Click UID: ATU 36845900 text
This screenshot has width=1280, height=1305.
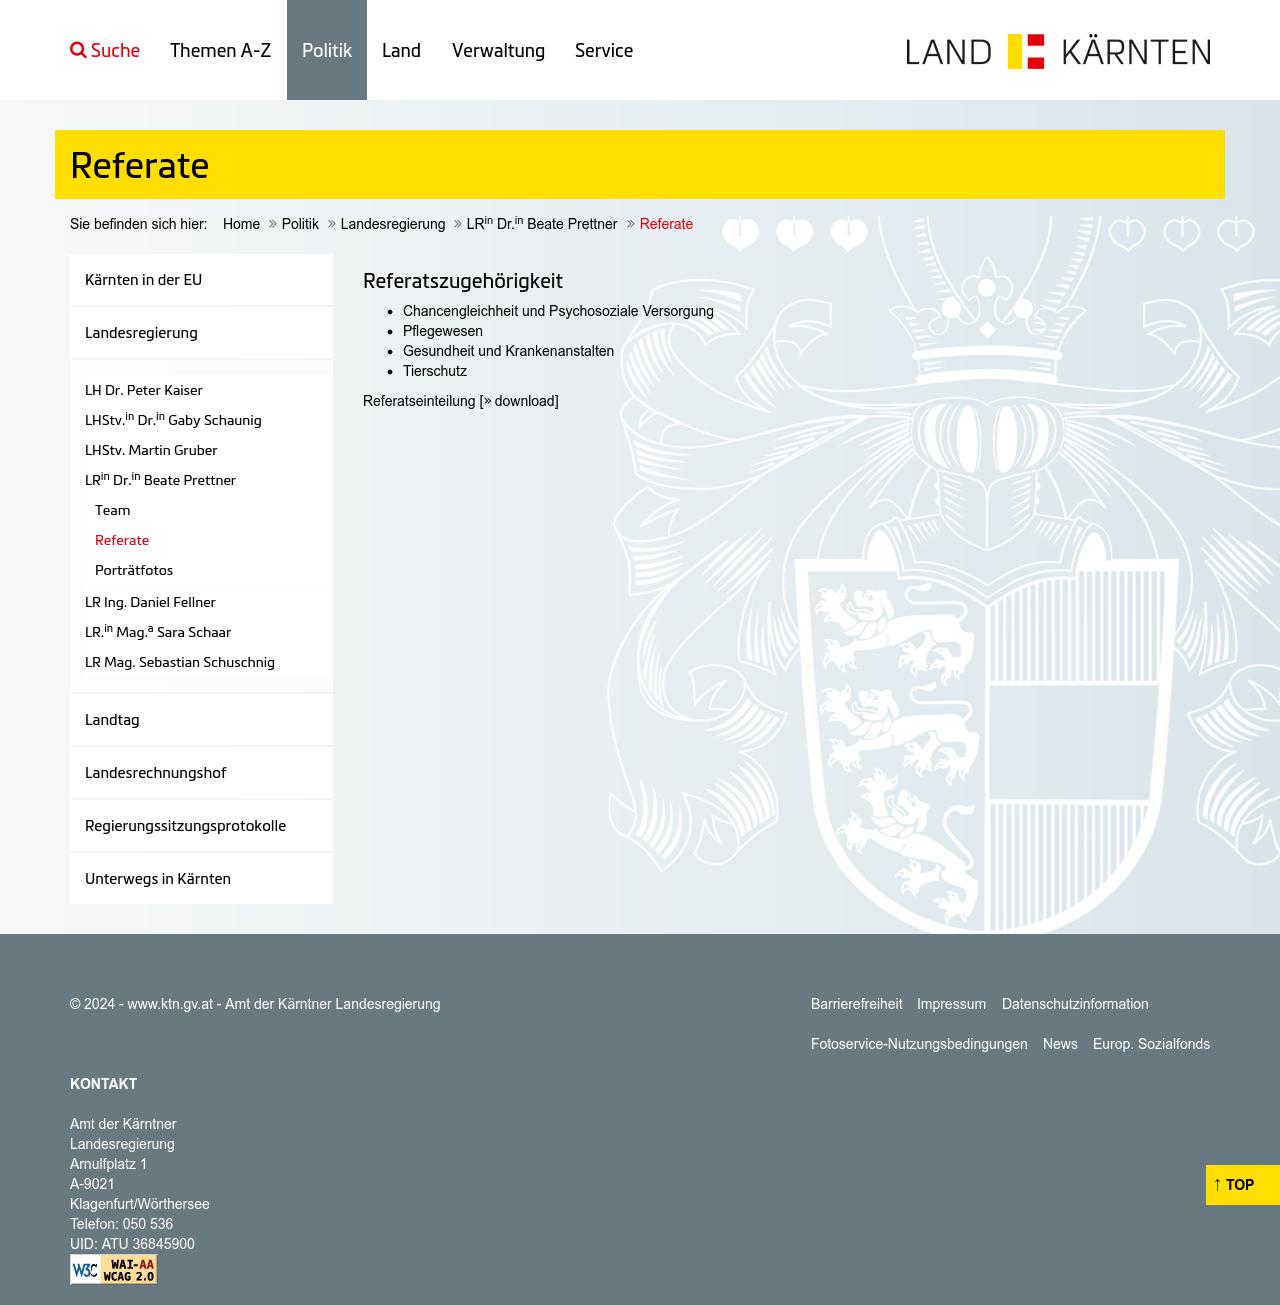132,1244
